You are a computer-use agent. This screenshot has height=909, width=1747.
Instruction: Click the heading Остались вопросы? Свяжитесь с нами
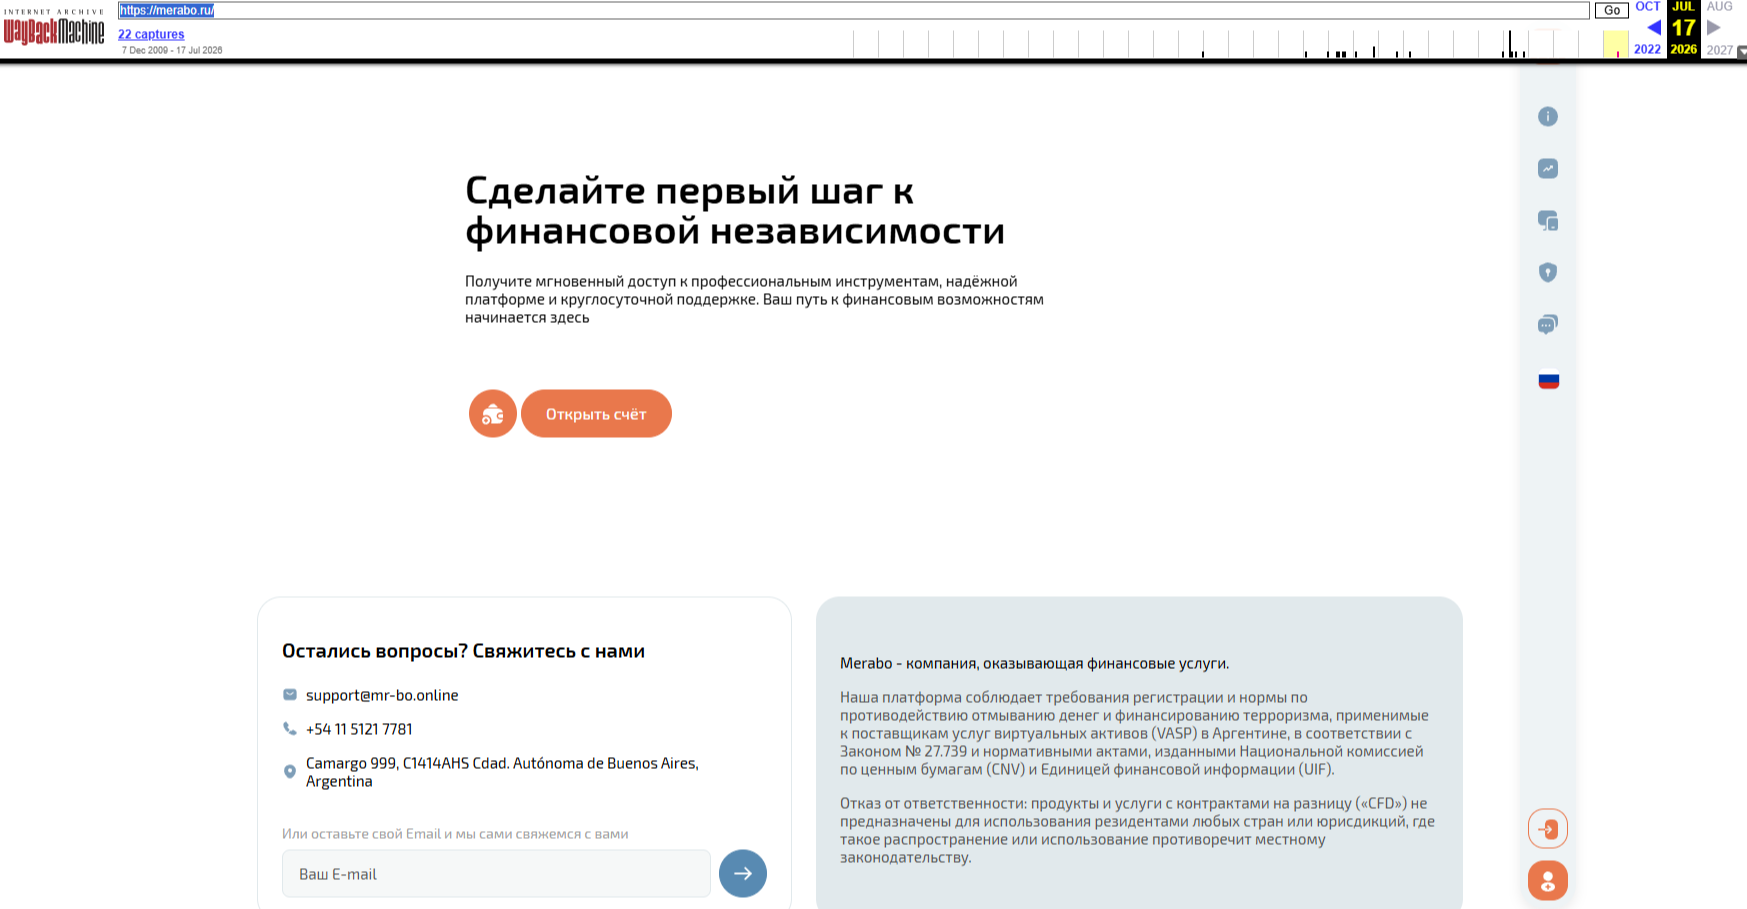click(463, 651)
